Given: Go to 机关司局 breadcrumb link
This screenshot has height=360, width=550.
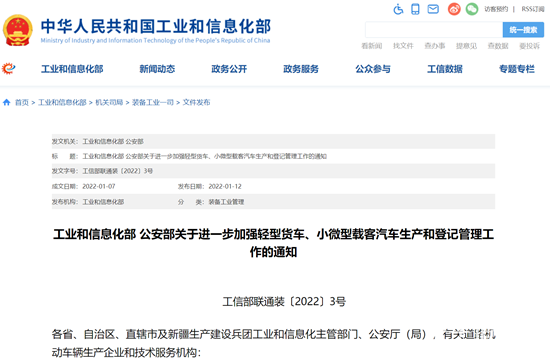Looking at the screenshot, I should pos(109,102).
